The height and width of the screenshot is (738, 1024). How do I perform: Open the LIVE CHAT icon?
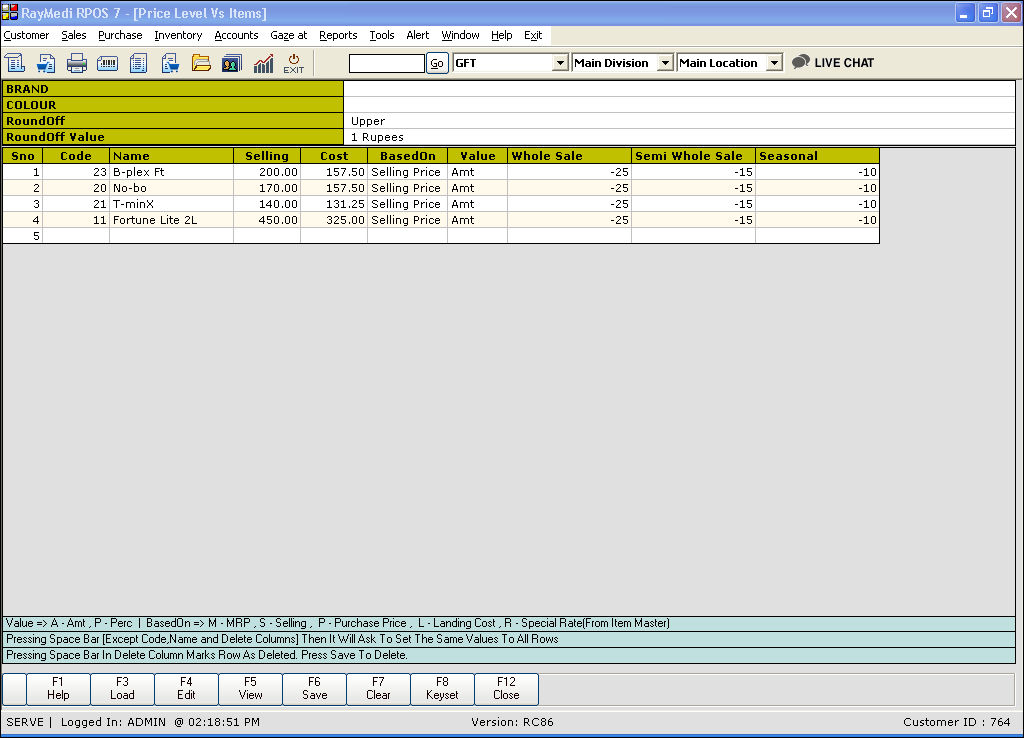coord(832,62)
